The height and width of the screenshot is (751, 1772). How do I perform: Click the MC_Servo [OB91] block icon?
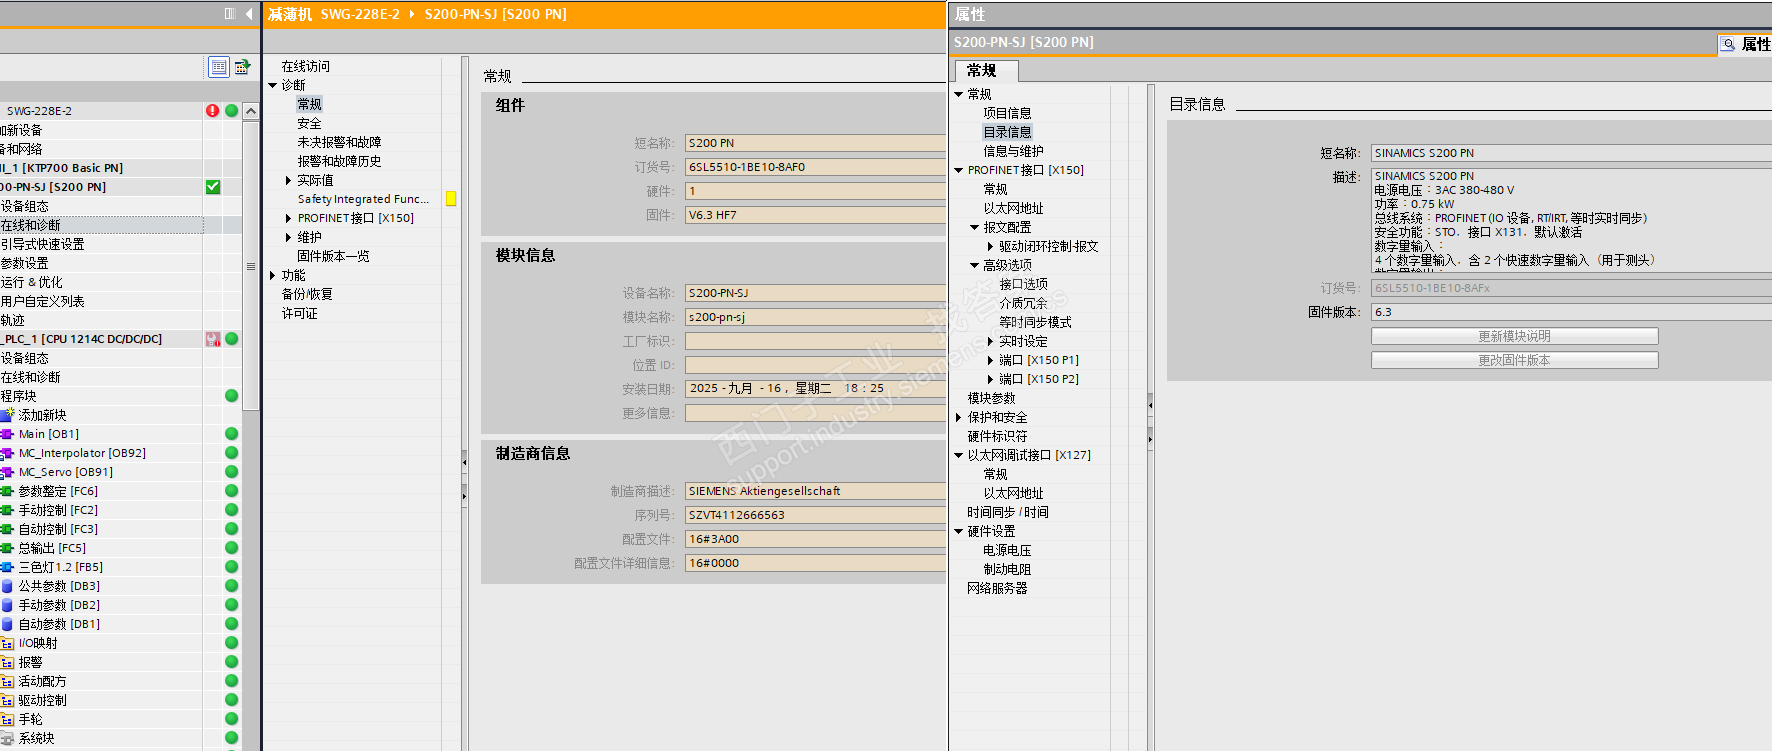[8, 472]
